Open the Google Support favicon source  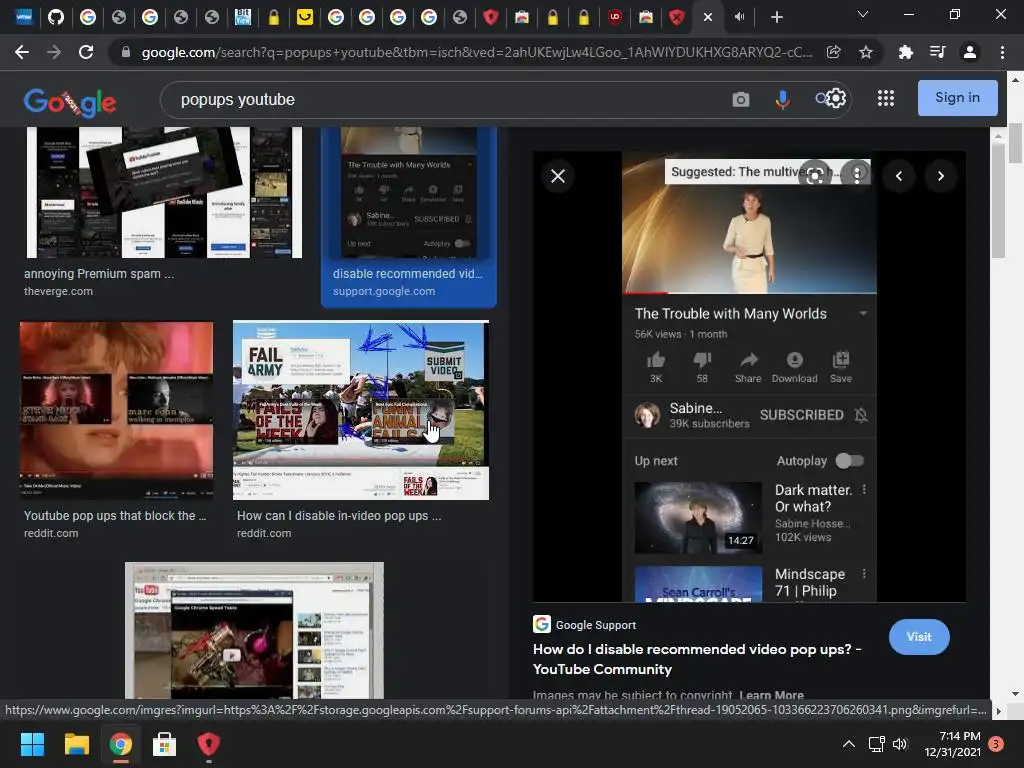point(541,624)
